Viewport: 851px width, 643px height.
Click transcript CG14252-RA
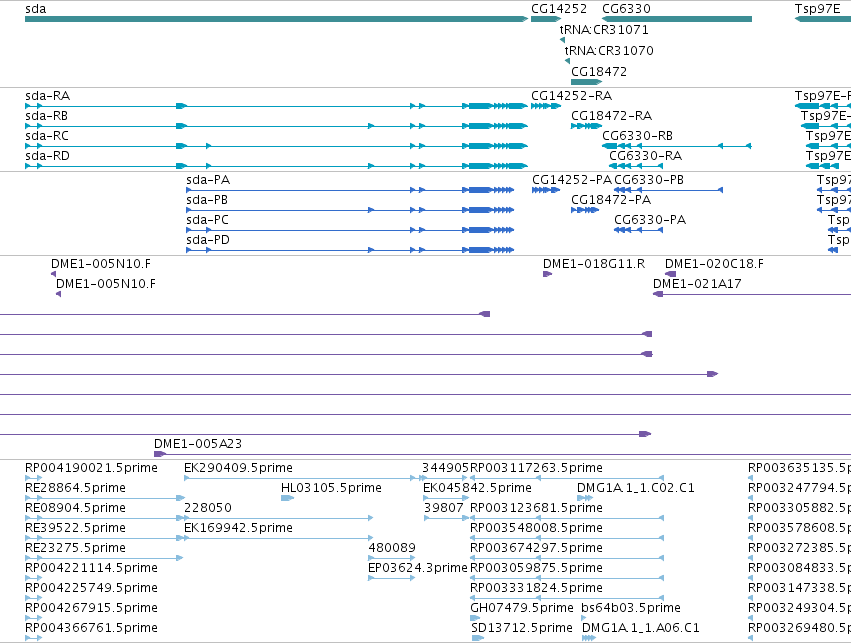[x=546, y=106]
